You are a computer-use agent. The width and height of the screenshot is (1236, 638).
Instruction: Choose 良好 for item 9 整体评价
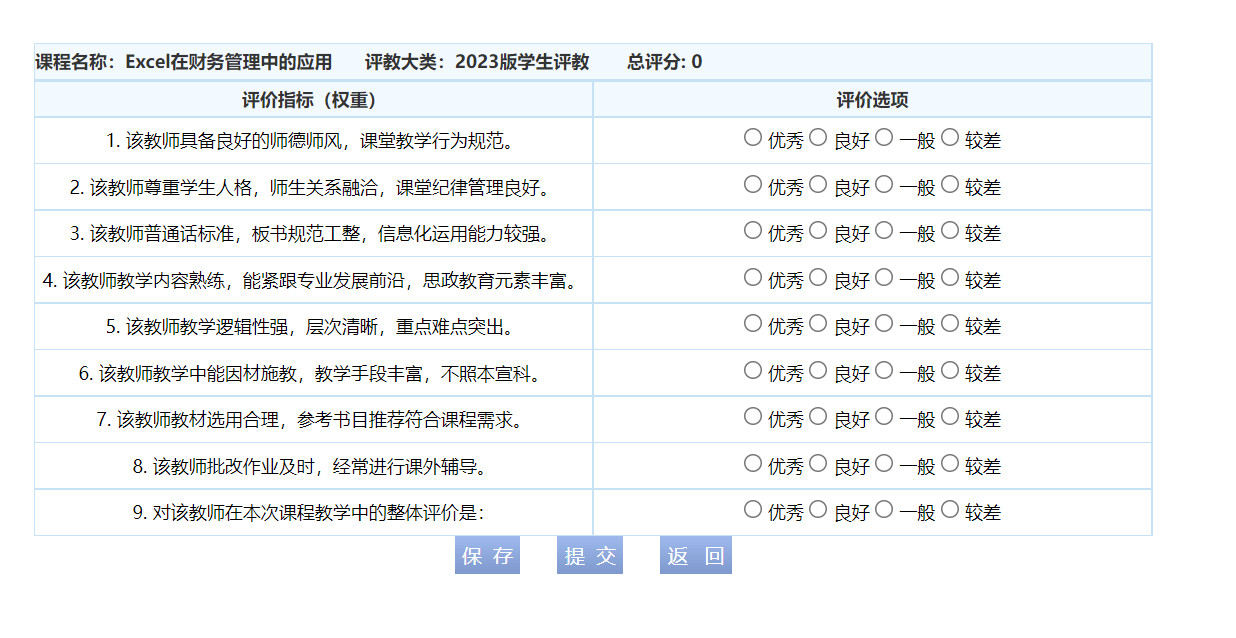pos(818,509)
